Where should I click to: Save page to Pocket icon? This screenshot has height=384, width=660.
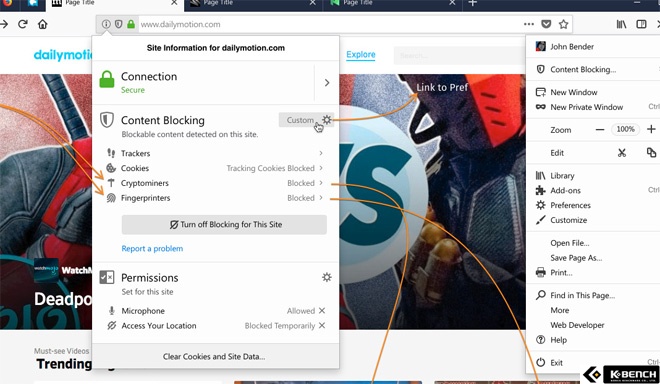[546, 24]
